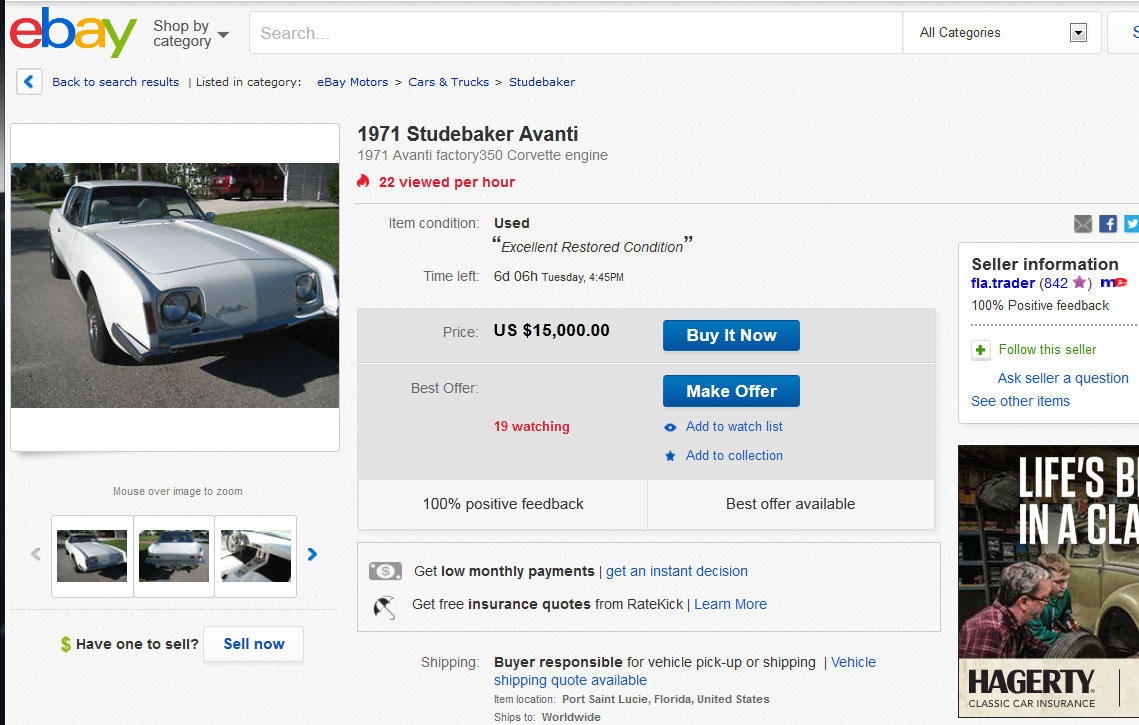Share listing on Facebook icon

(1108, 224)
